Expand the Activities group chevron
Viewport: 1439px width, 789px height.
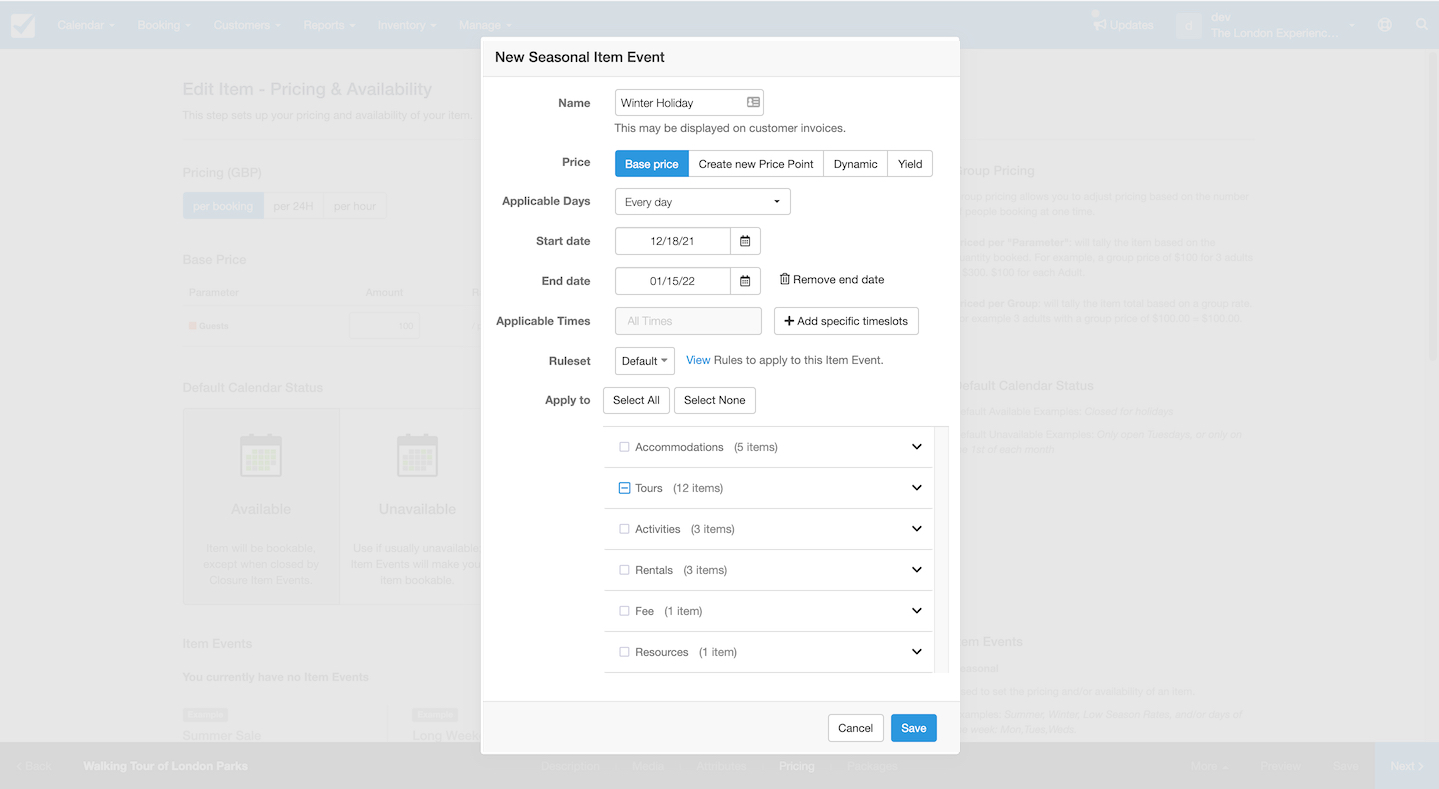click(x=917, y=529)
